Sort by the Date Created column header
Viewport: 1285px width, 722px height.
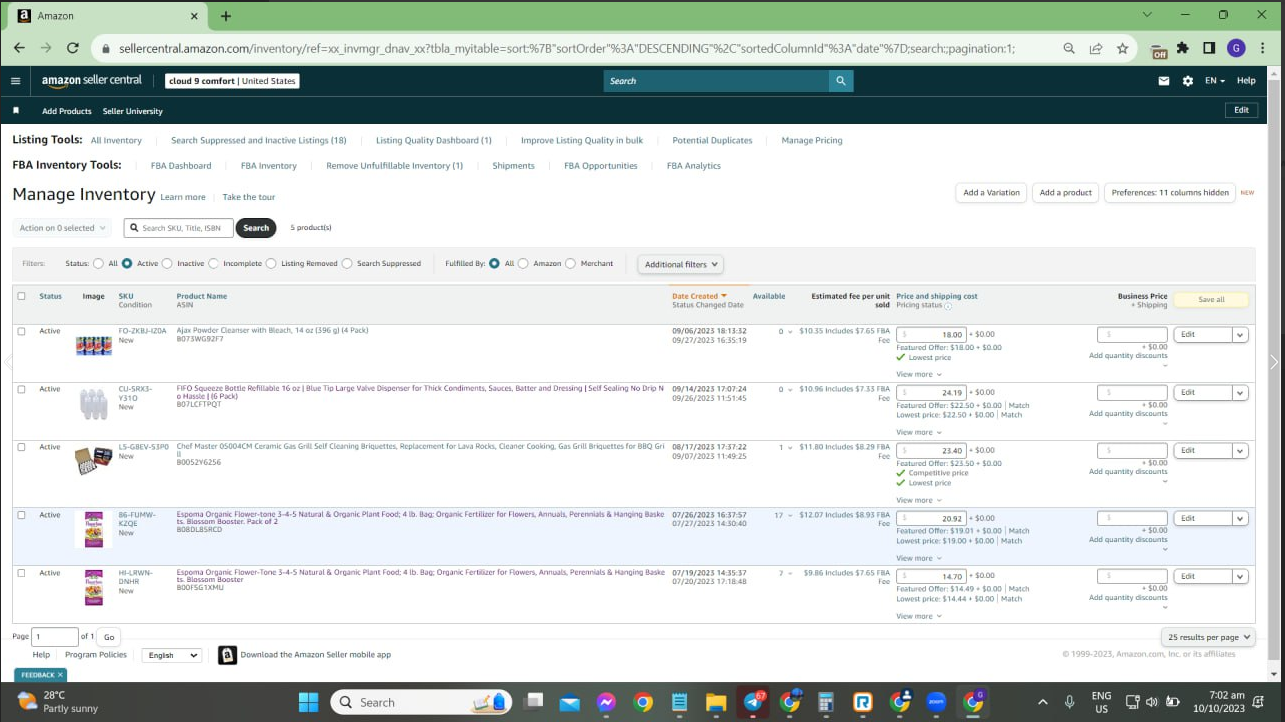click(x=699, y=296)
